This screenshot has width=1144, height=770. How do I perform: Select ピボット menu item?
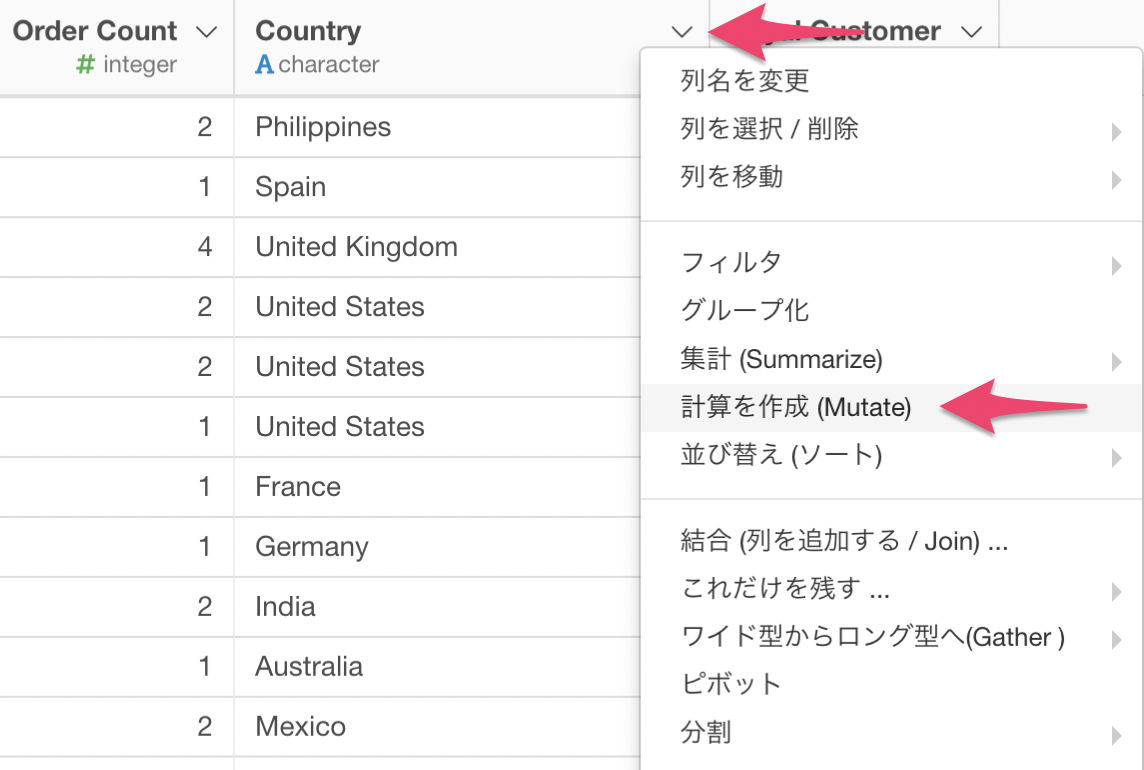pyautogui.click(x=730, y=685)
